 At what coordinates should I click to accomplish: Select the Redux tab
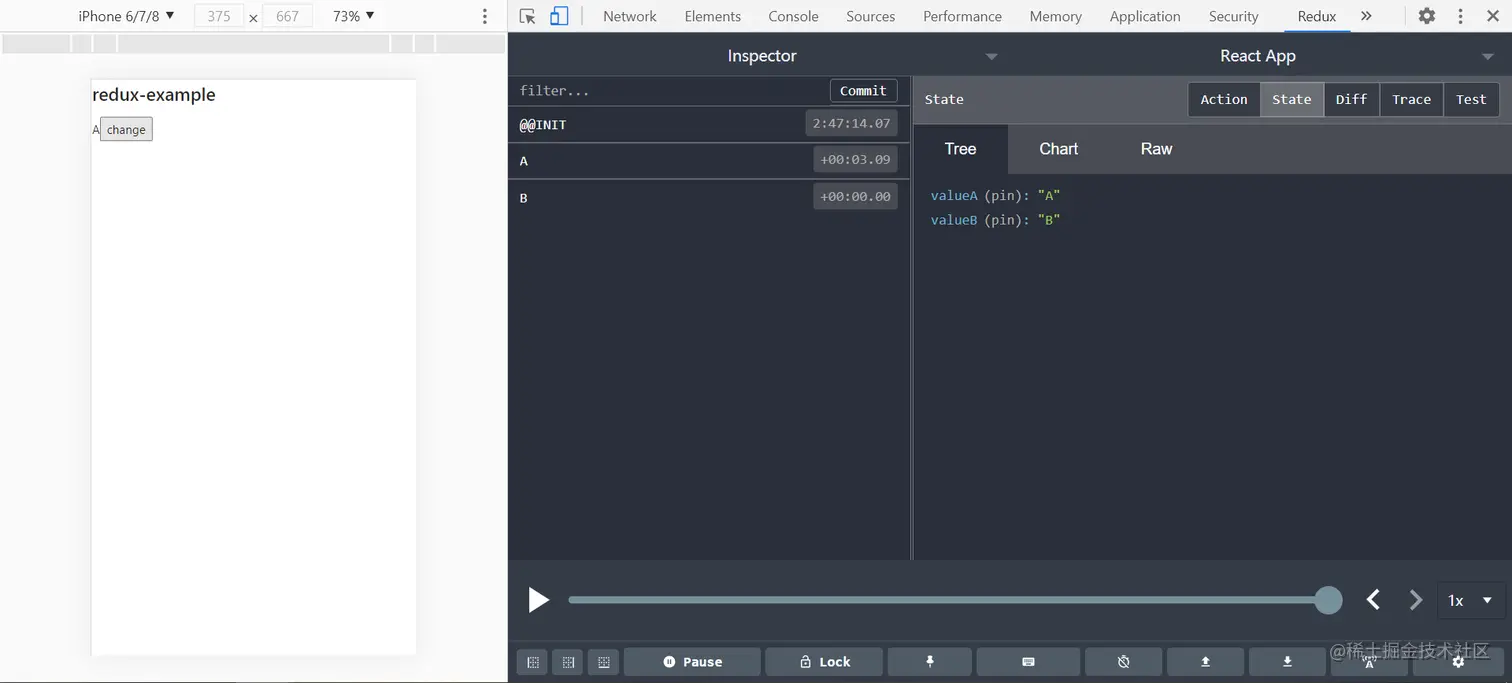point(1317,16)
